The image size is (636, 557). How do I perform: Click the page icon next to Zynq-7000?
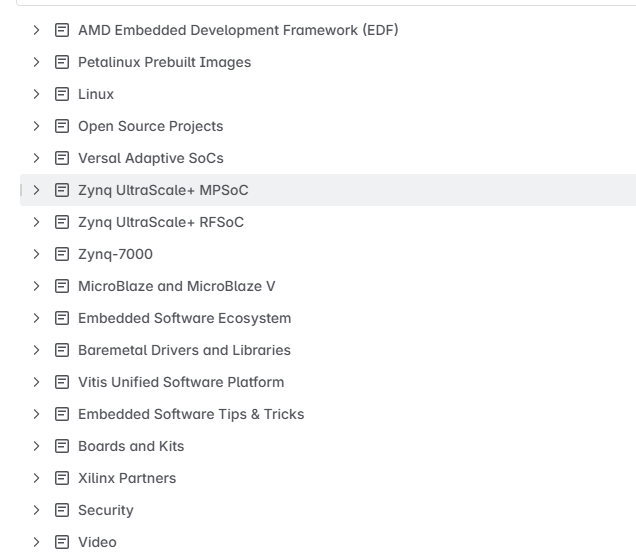[x=62, y=254]
